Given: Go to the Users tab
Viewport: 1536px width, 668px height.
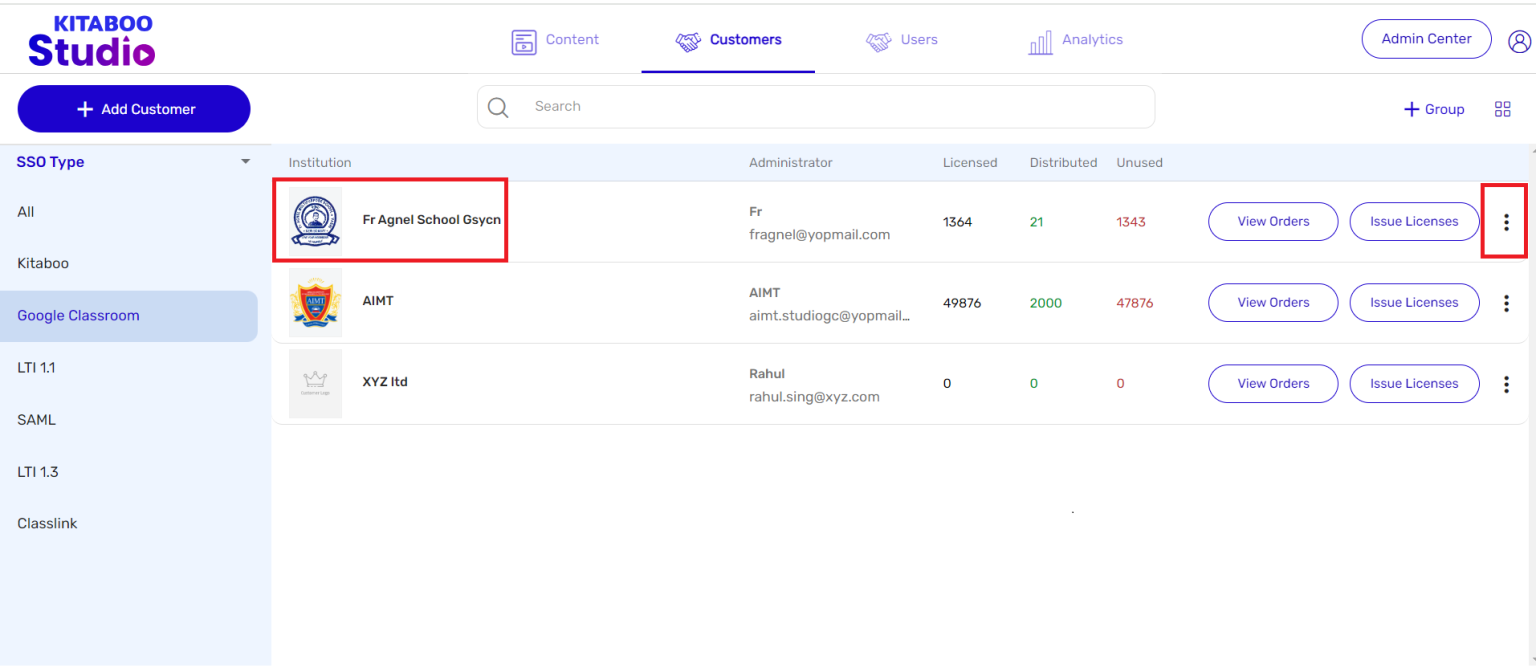Looking at the screenshot, I should pyautogui.click(x=901, y=40).
